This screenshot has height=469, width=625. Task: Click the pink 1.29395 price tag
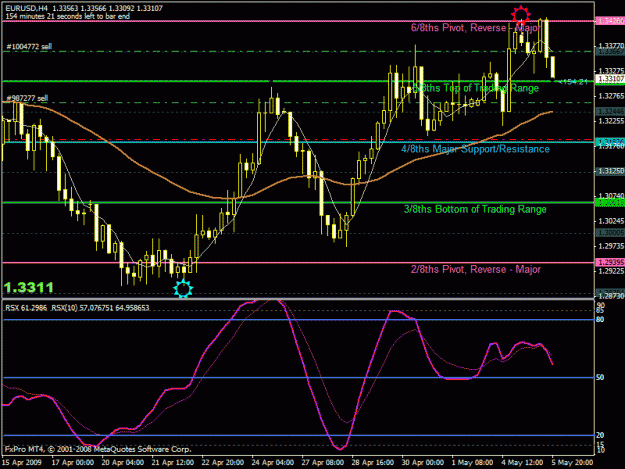pyautogui.click(x=610, y=262)
